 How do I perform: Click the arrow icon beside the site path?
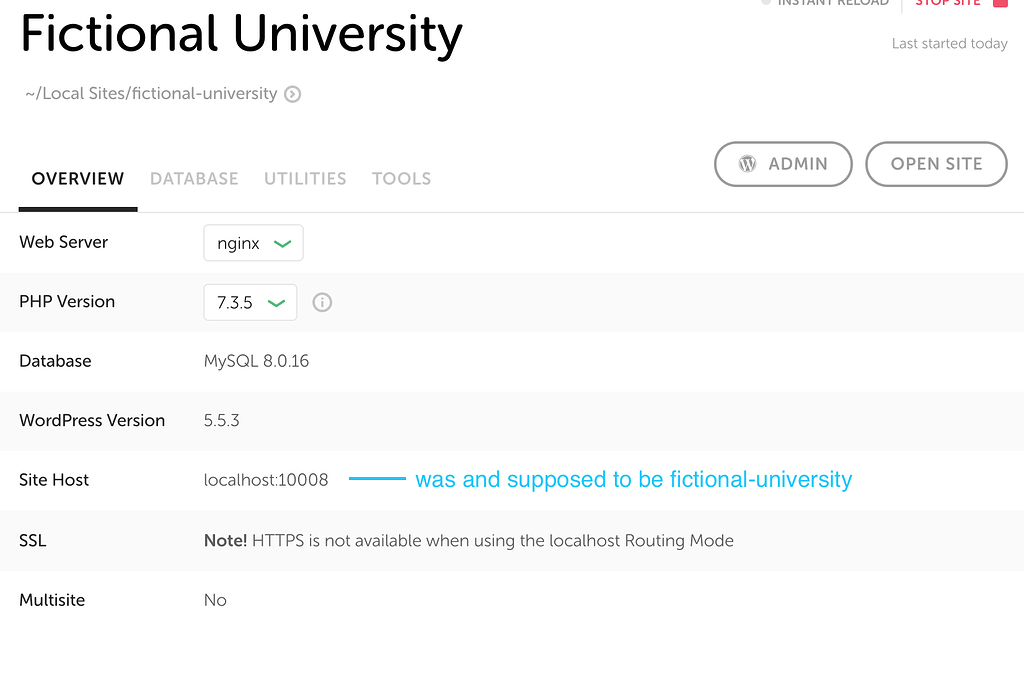click(292, 94)
